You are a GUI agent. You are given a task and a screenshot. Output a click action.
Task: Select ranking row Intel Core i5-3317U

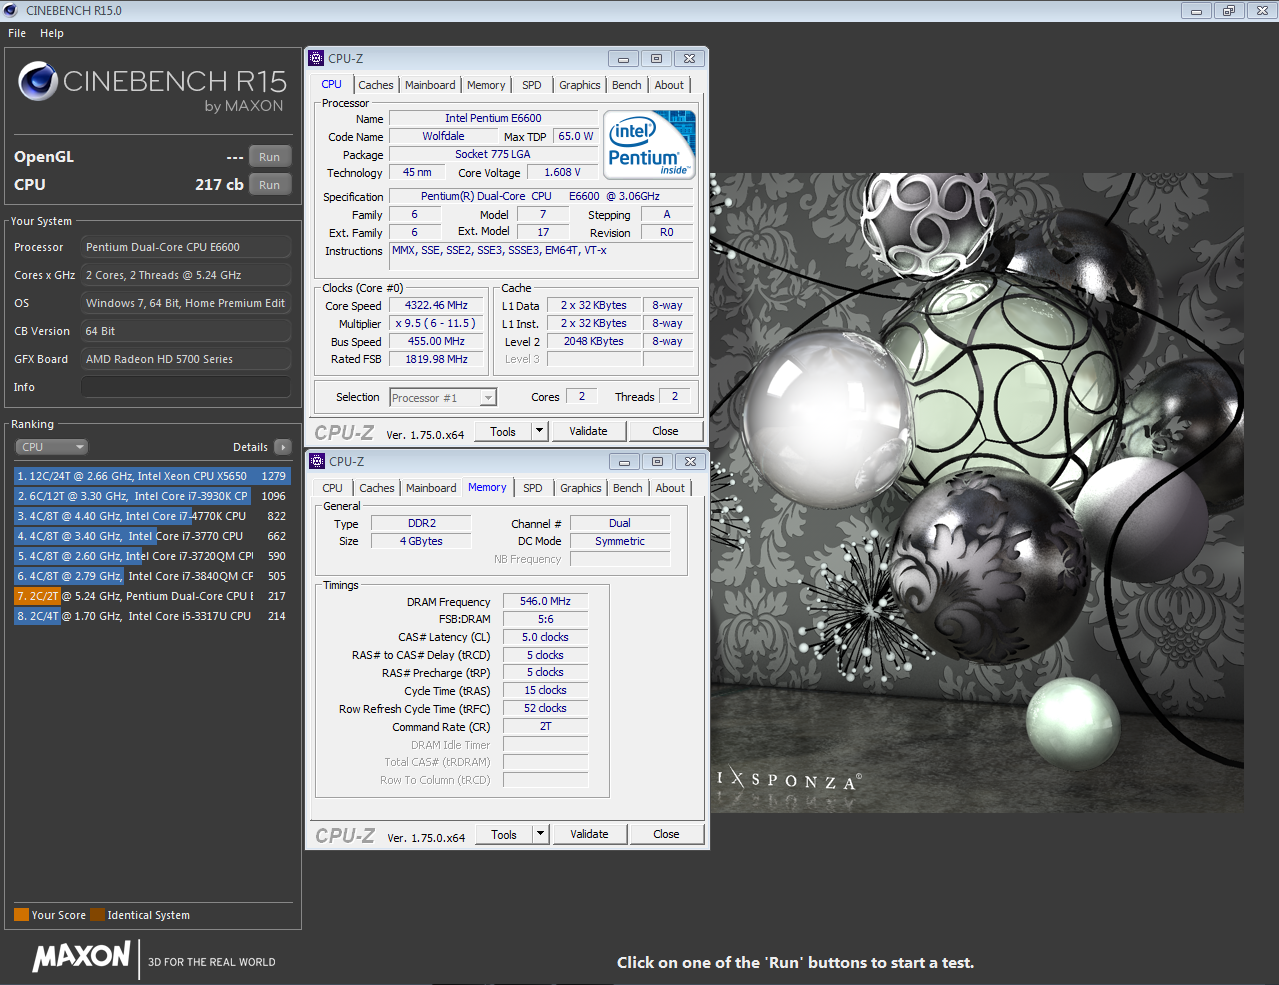tap(152, 616)
